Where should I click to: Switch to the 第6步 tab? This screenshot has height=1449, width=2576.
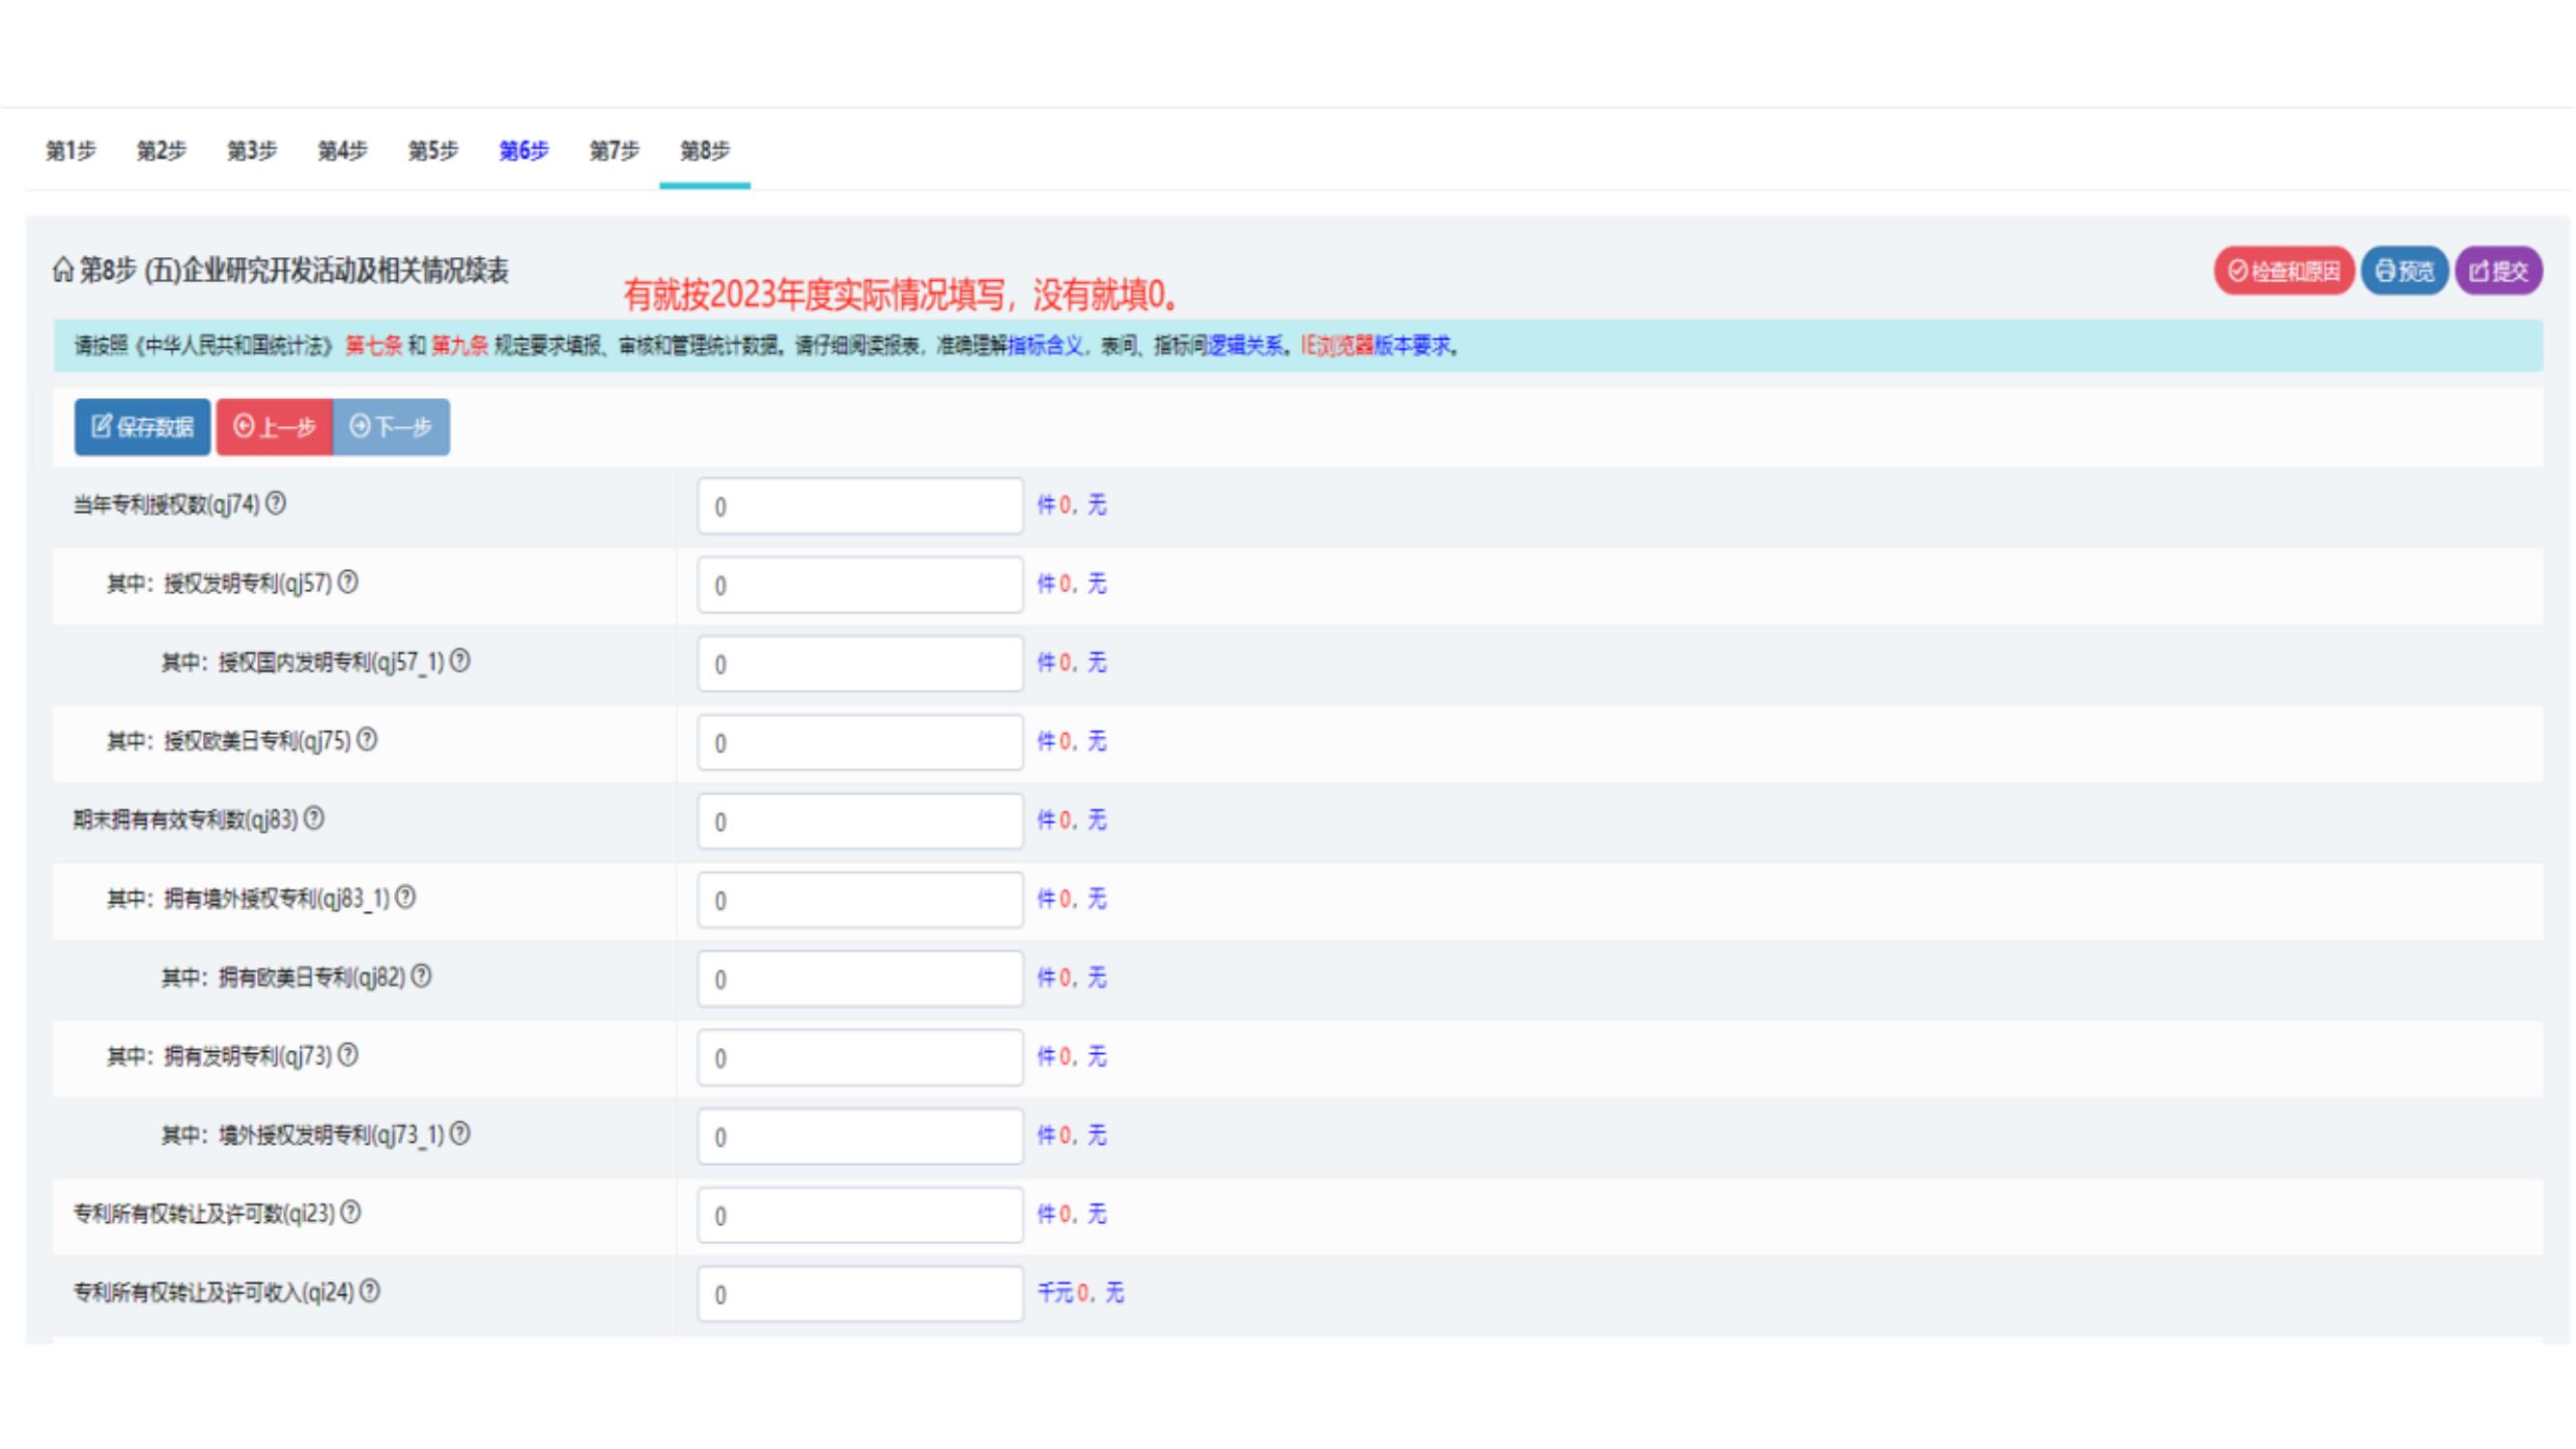click(524, 151)
